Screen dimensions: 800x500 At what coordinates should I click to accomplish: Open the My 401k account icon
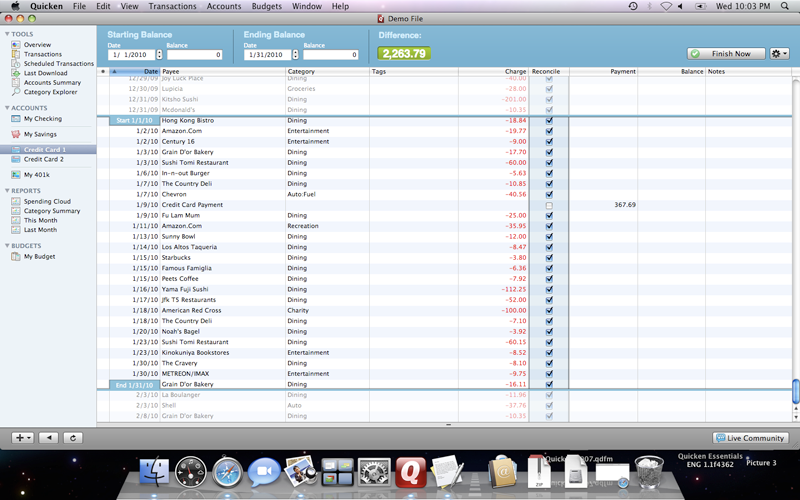click(x=16, y=174)
